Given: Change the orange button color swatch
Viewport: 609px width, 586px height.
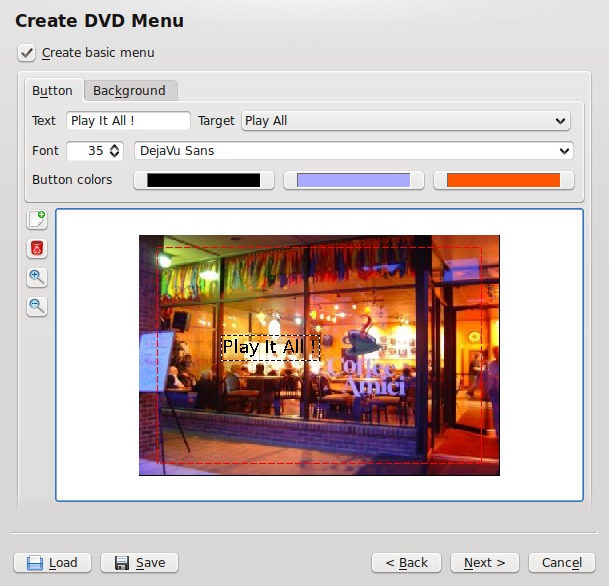Looking at the screenshot, I should pos(503,180).
